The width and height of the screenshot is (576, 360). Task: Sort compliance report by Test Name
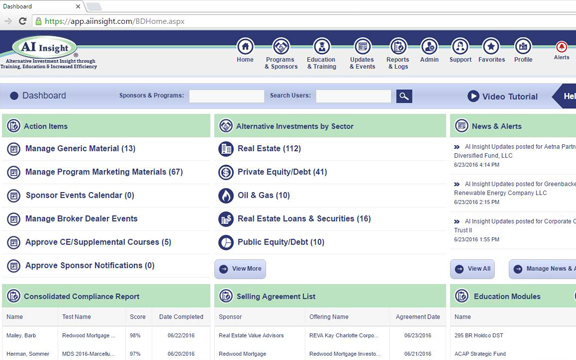[76, 317]
